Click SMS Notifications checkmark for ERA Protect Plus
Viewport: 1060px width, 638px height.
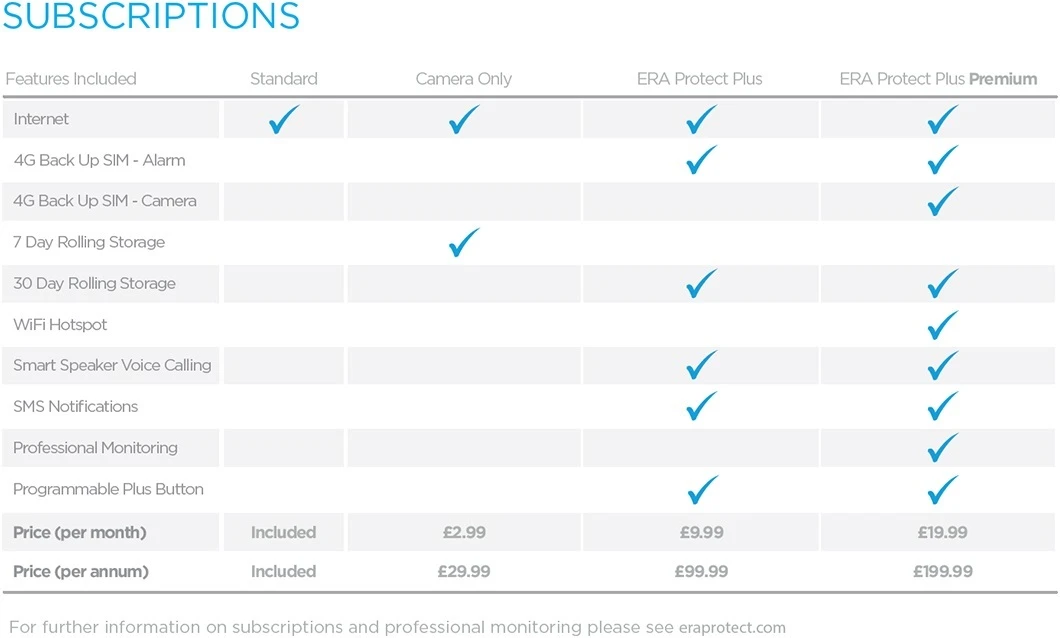coord(702,407)
